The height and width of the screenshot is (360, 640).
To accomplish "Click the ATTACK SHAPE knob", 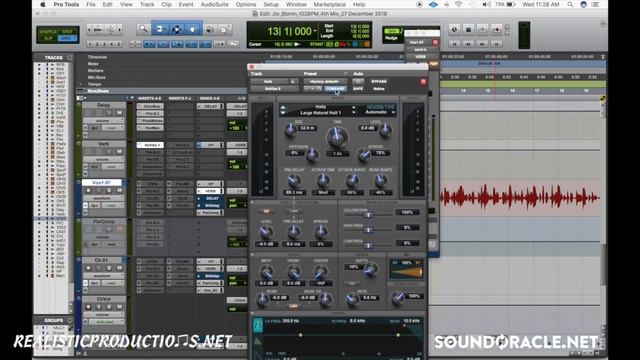I will (x=351, y=180).
